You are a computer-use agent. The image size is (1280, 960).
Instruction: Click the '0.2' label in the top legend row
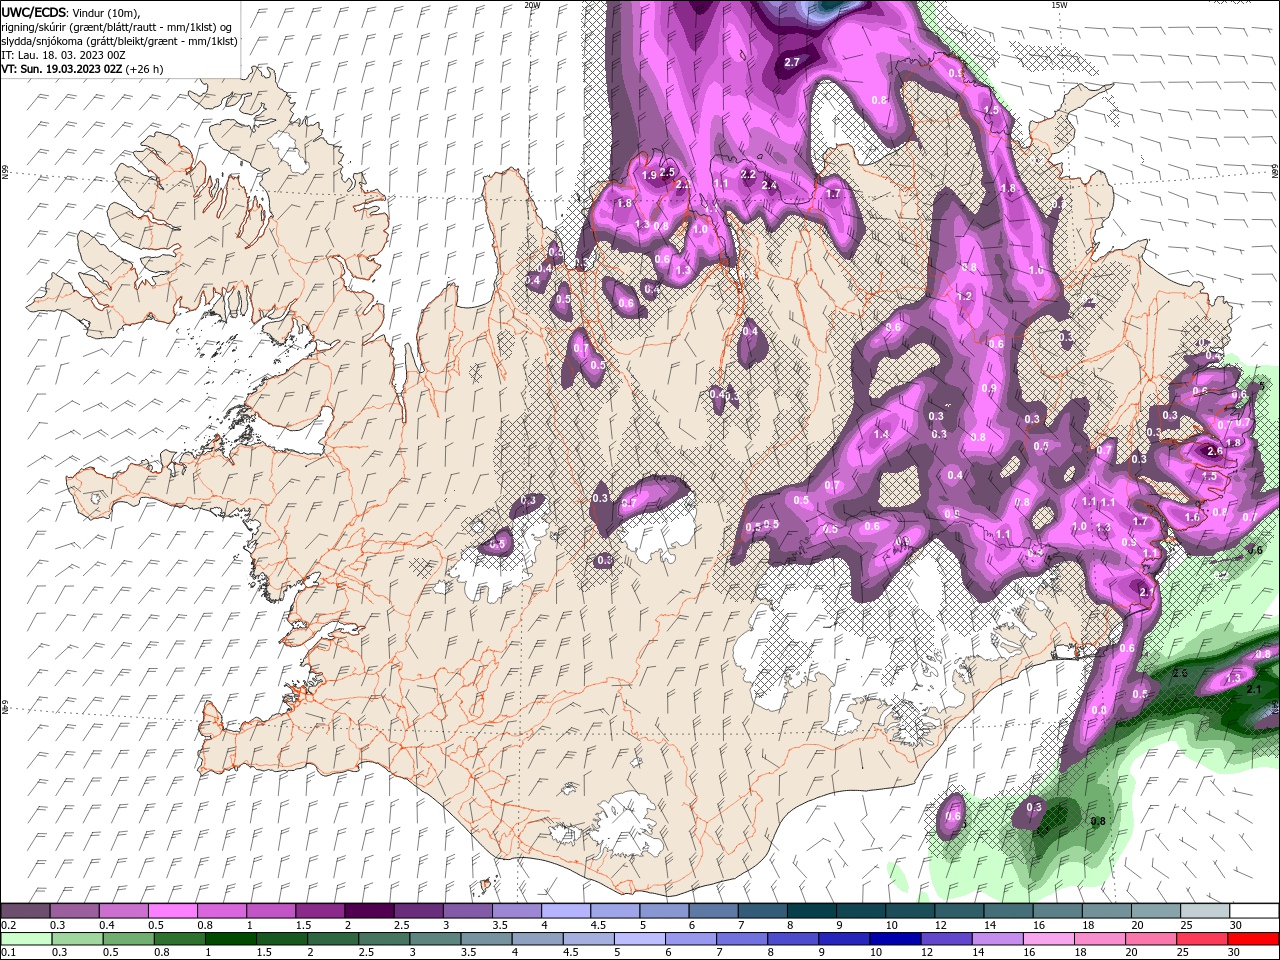point(9,925)
